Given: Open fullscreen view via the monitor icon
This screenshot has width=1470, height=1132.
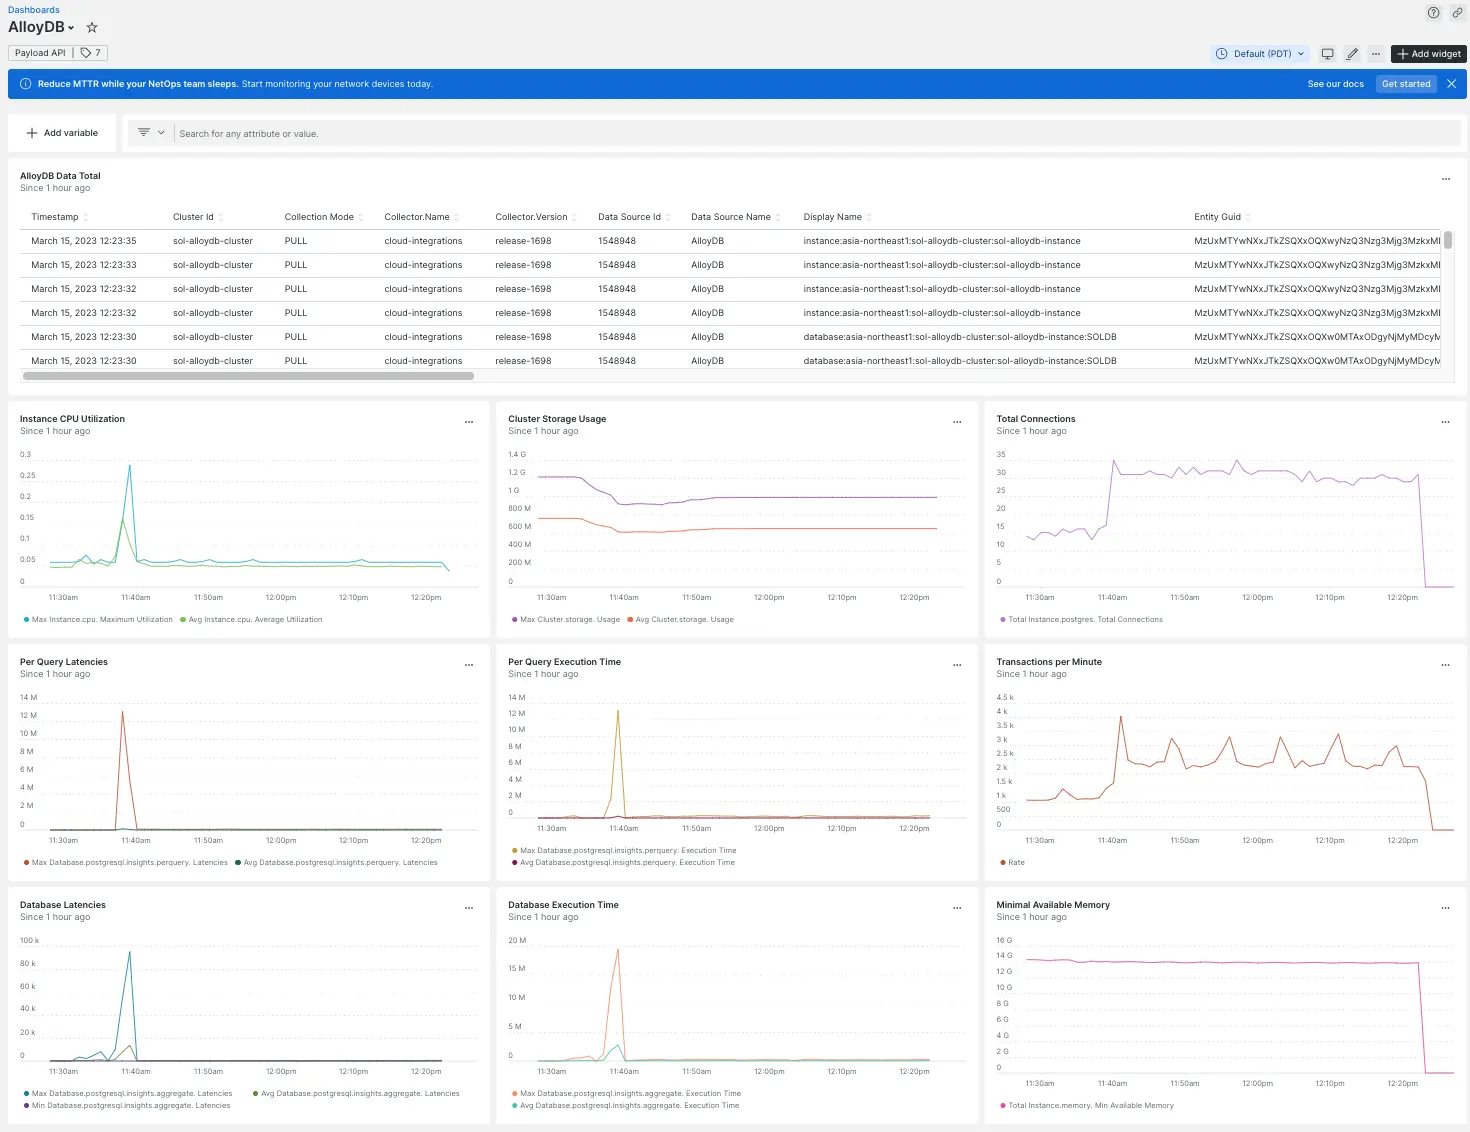Looking at the screenshot, I should pyautogui.click(x=1329, y=53).
